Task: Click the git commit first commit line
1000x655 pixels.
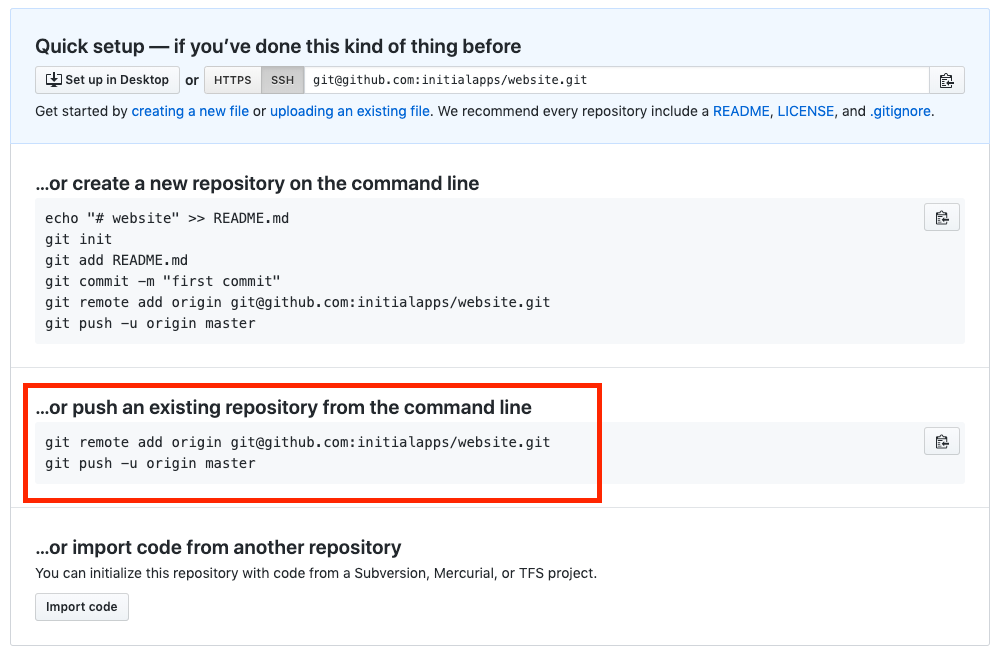Action: tap(163, 281)
